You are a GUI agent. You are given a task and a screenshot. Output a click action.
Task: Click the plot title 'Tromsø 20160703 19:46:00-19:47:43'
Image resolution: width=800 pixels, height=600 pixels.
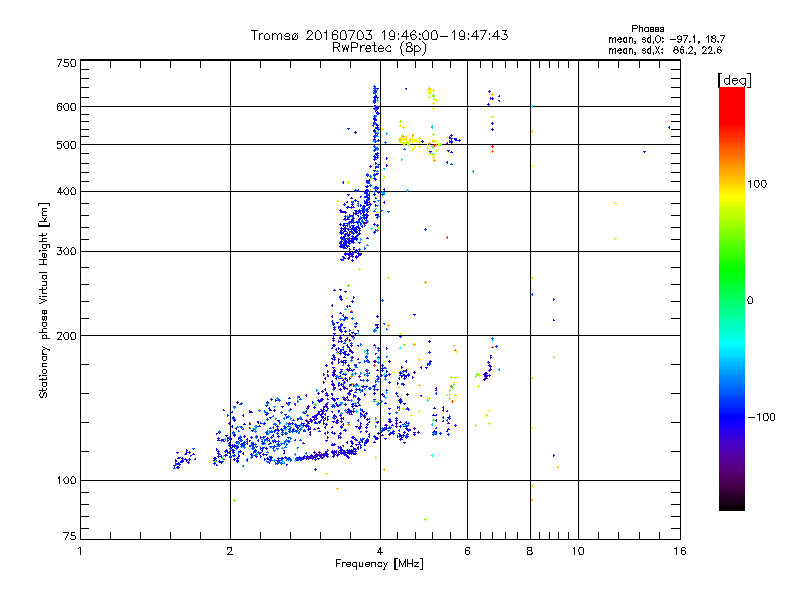[379, 35]
